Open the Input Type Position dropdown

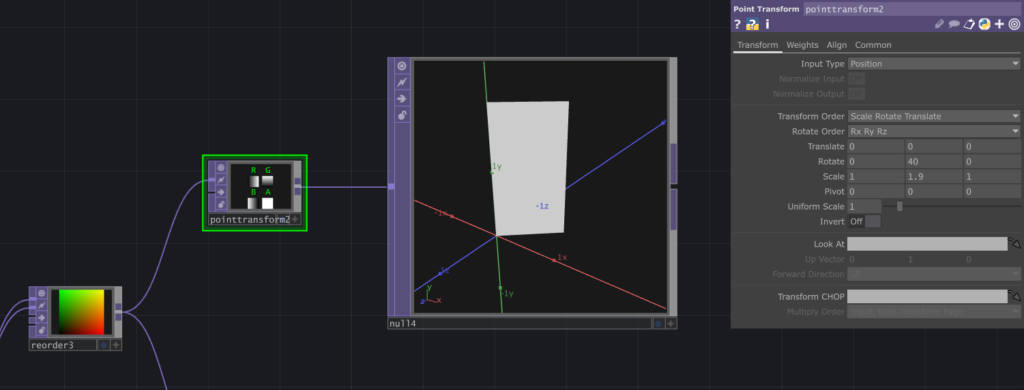tap(934, 64)
